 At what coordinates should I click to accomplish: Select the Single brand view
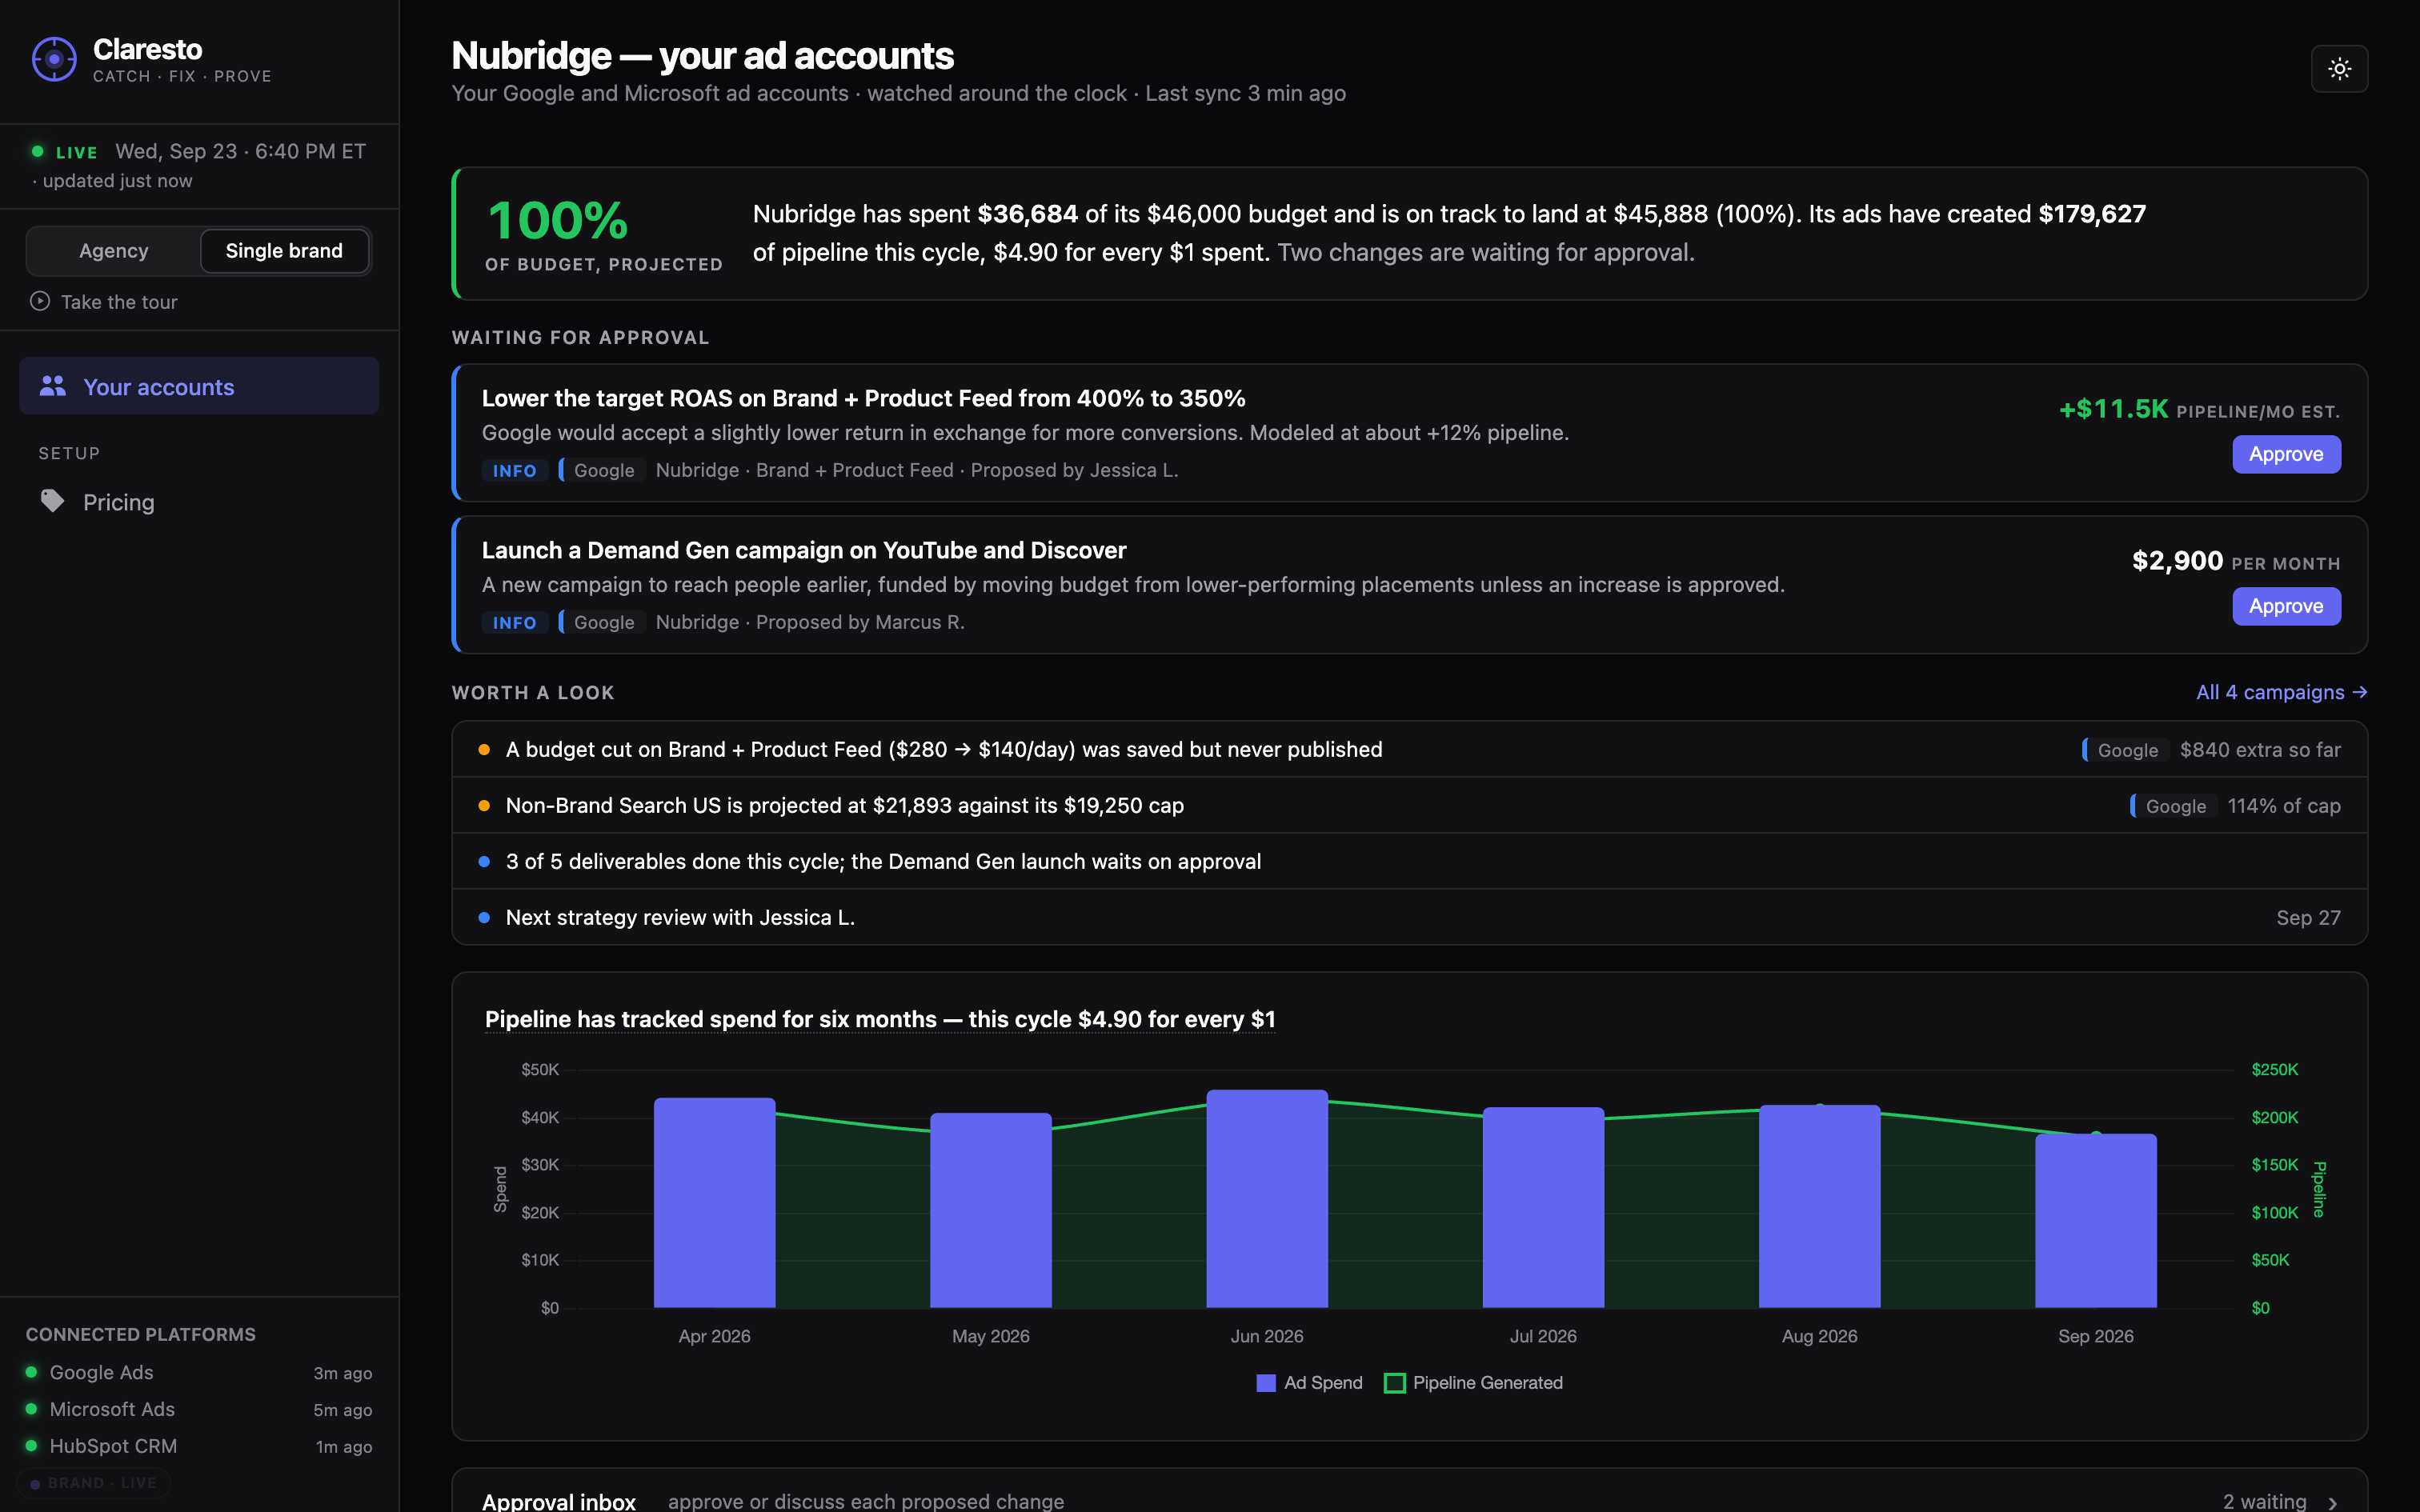(x=284, y=251)
